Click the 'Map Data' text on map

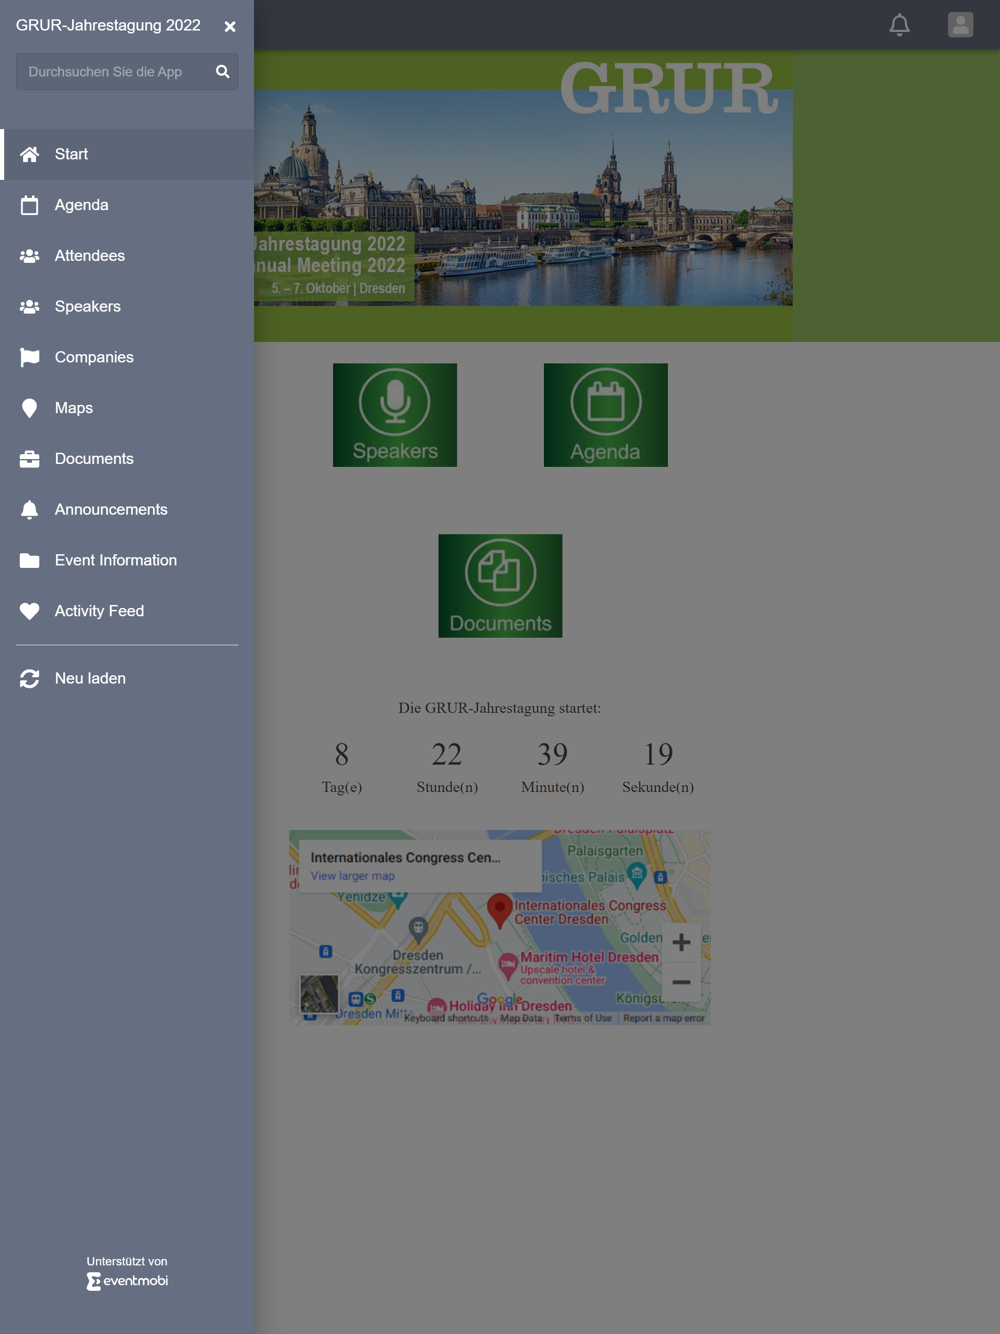click(521, 1018)
